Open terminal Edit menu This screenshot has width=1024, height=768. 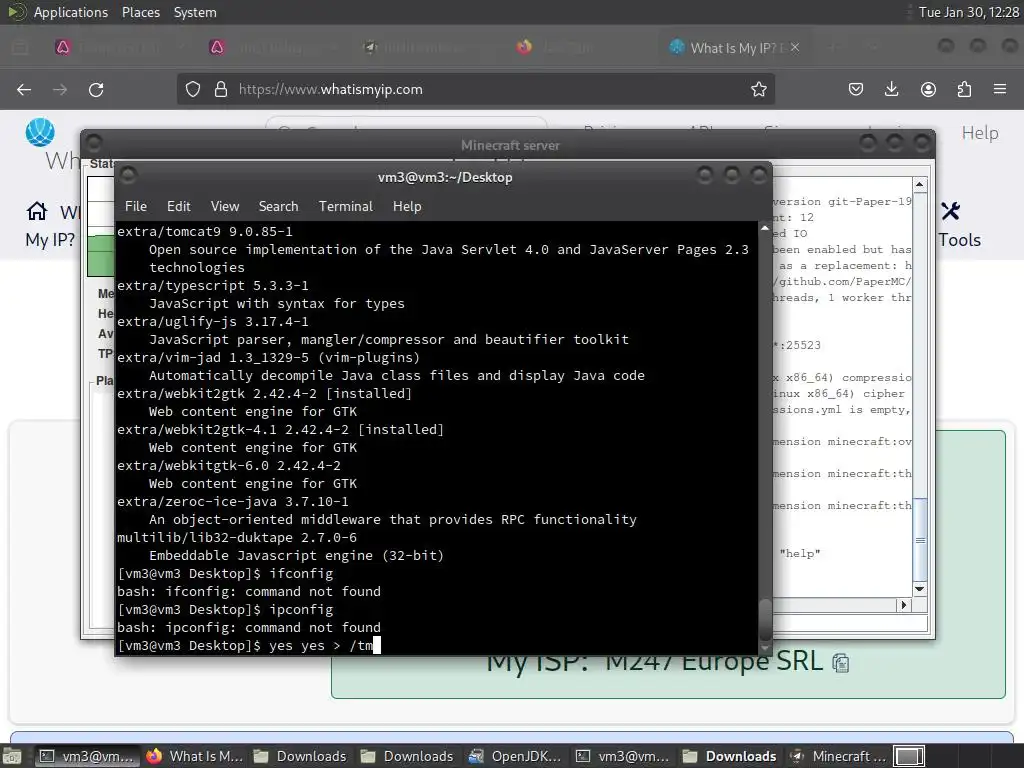pos(178,206)
